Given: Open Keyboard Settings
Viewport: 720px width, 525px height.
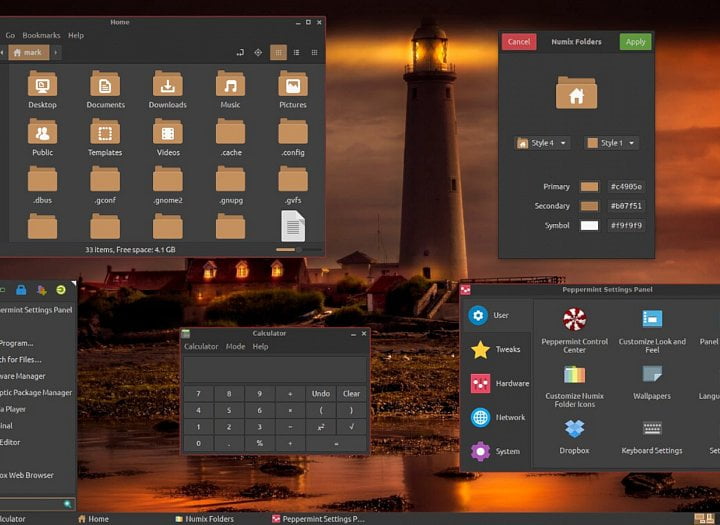Looking at the screenshot, I should [652, 437].
